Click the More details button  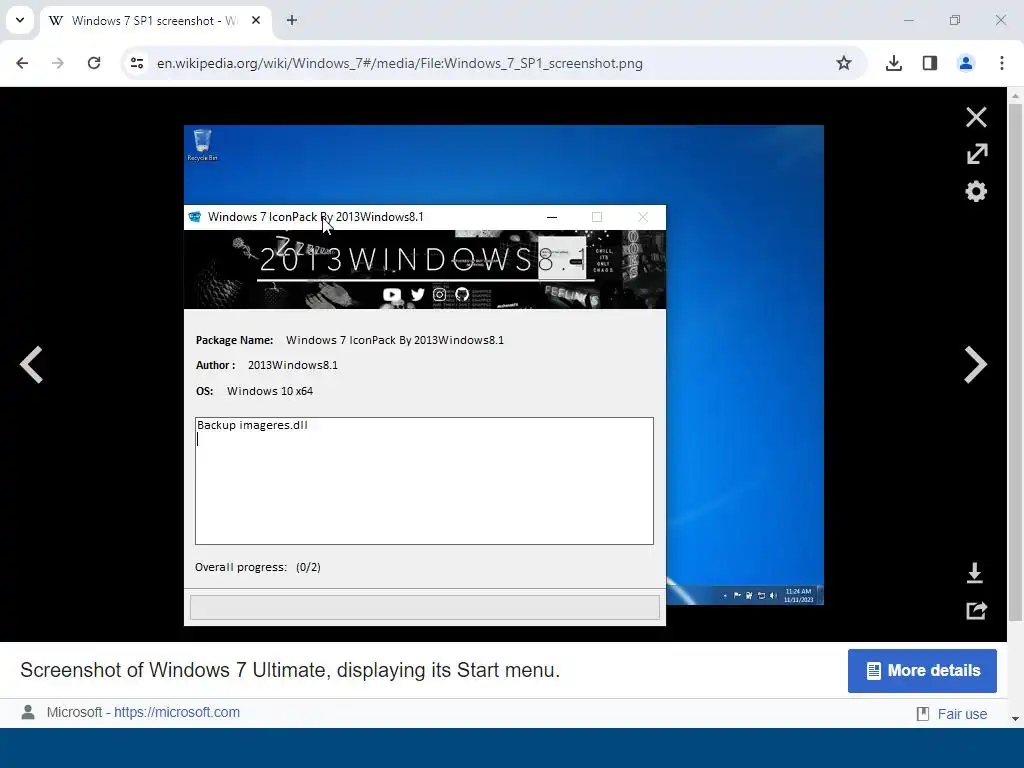pos(922,671)
